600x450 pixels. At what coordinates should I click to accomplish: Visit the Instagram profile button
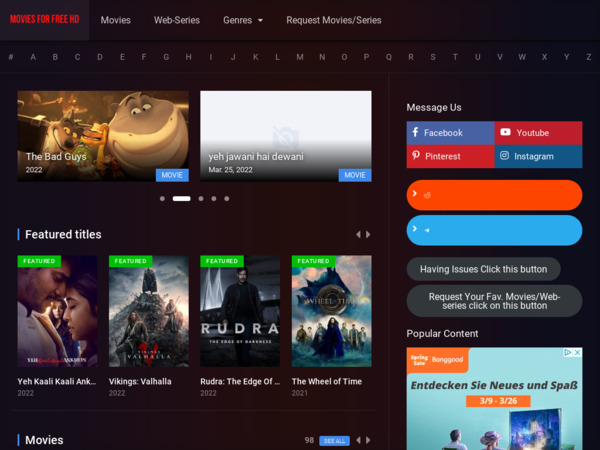tap(538, 157)
